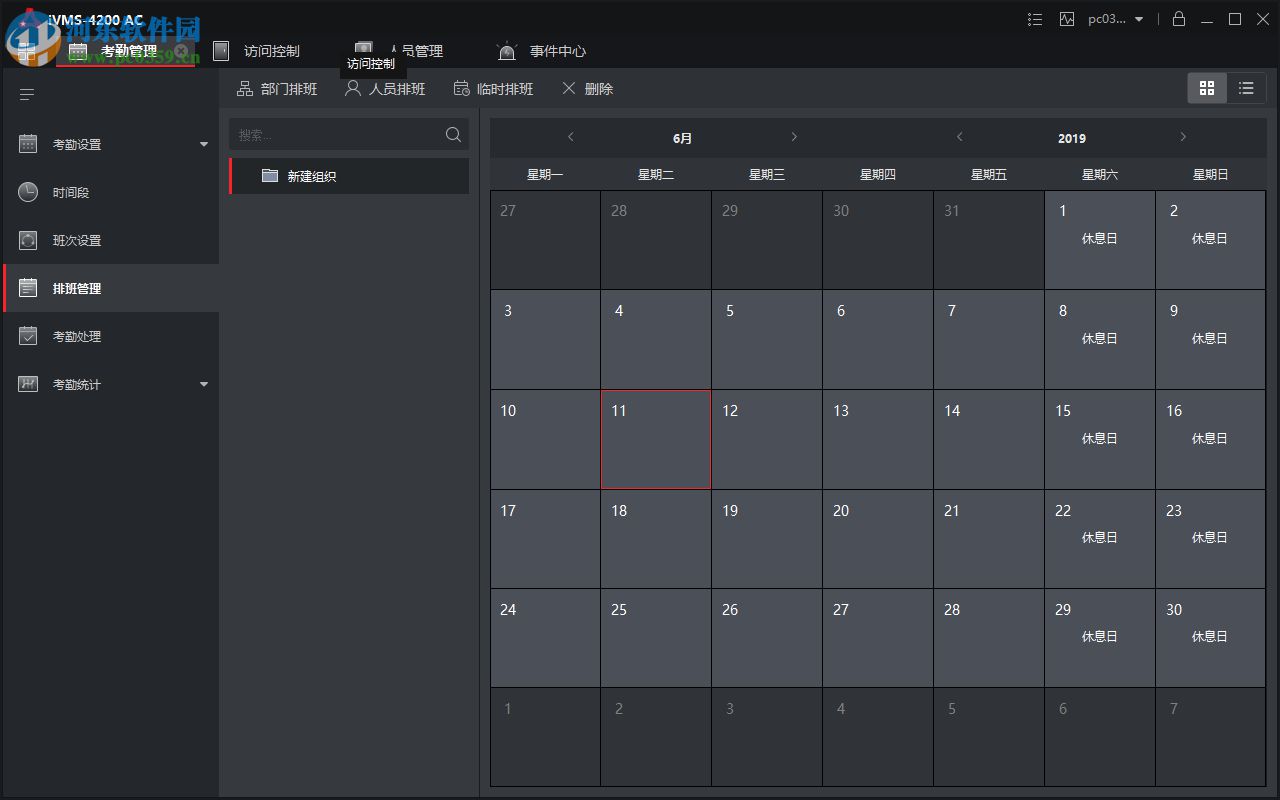Select June 29 rest day cell
The width and height of the screenshot is (1280, 800).
(1099, 638)
